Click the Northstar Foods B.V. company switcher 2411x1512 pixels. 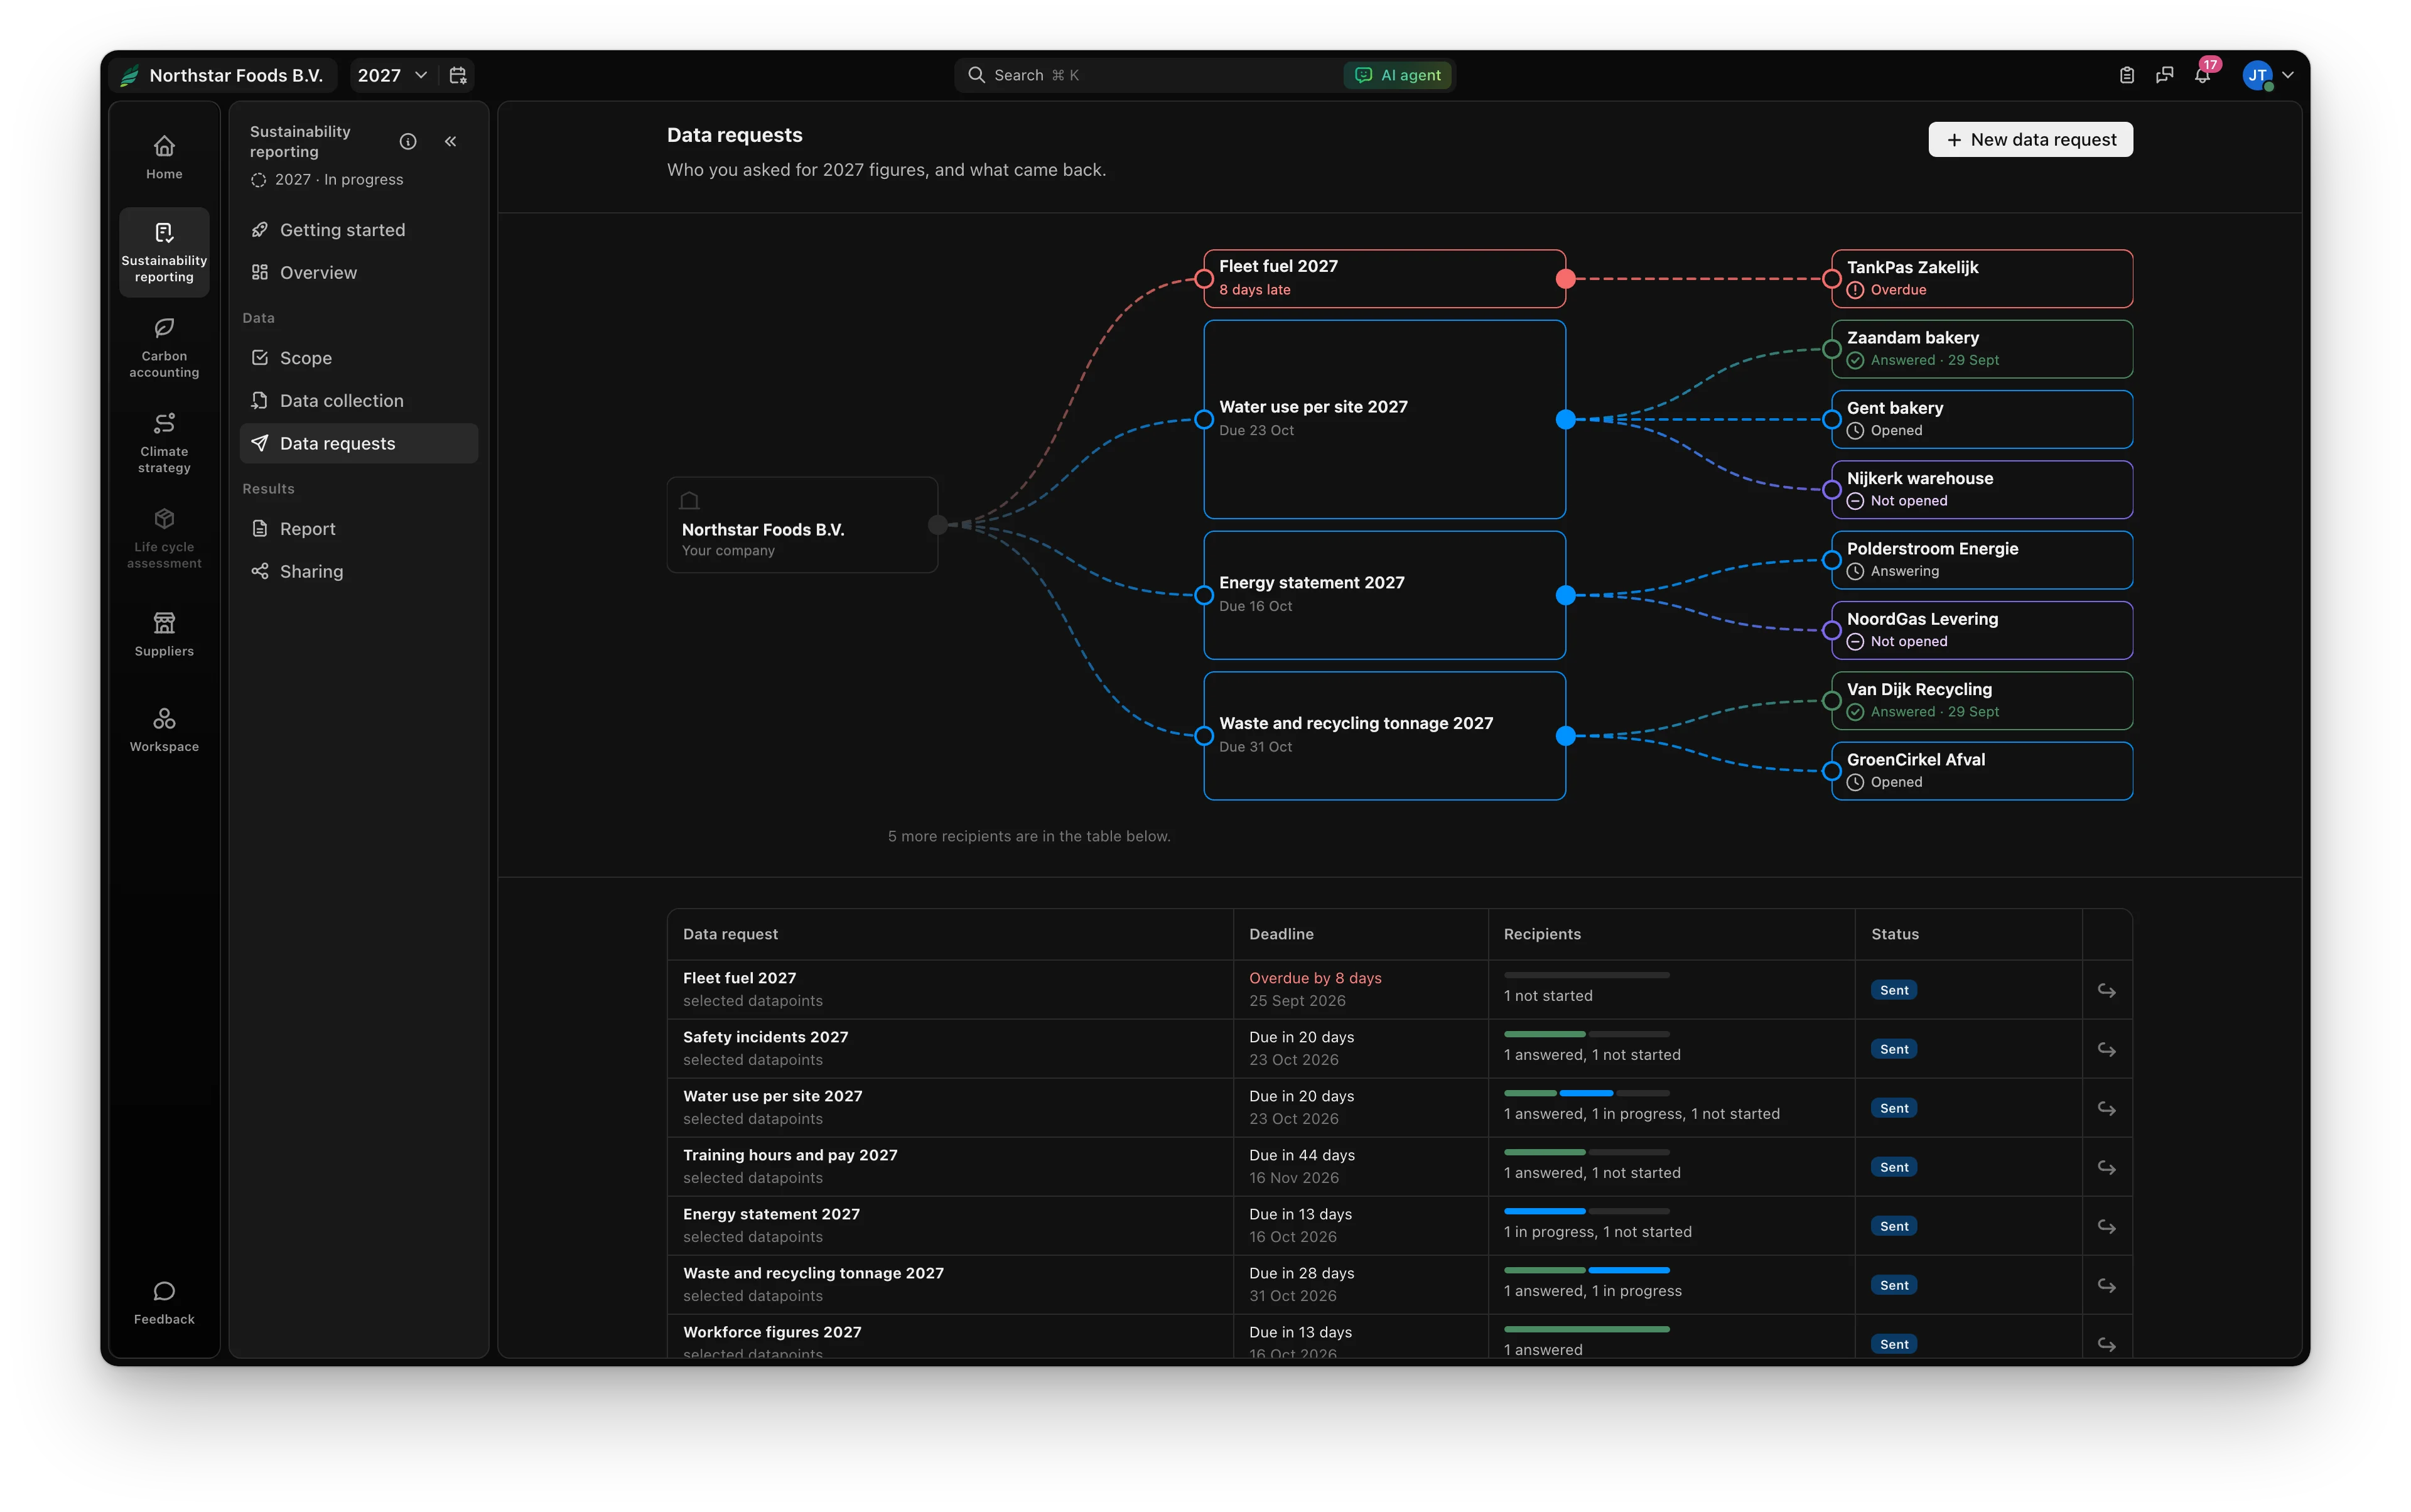[223, 75]
